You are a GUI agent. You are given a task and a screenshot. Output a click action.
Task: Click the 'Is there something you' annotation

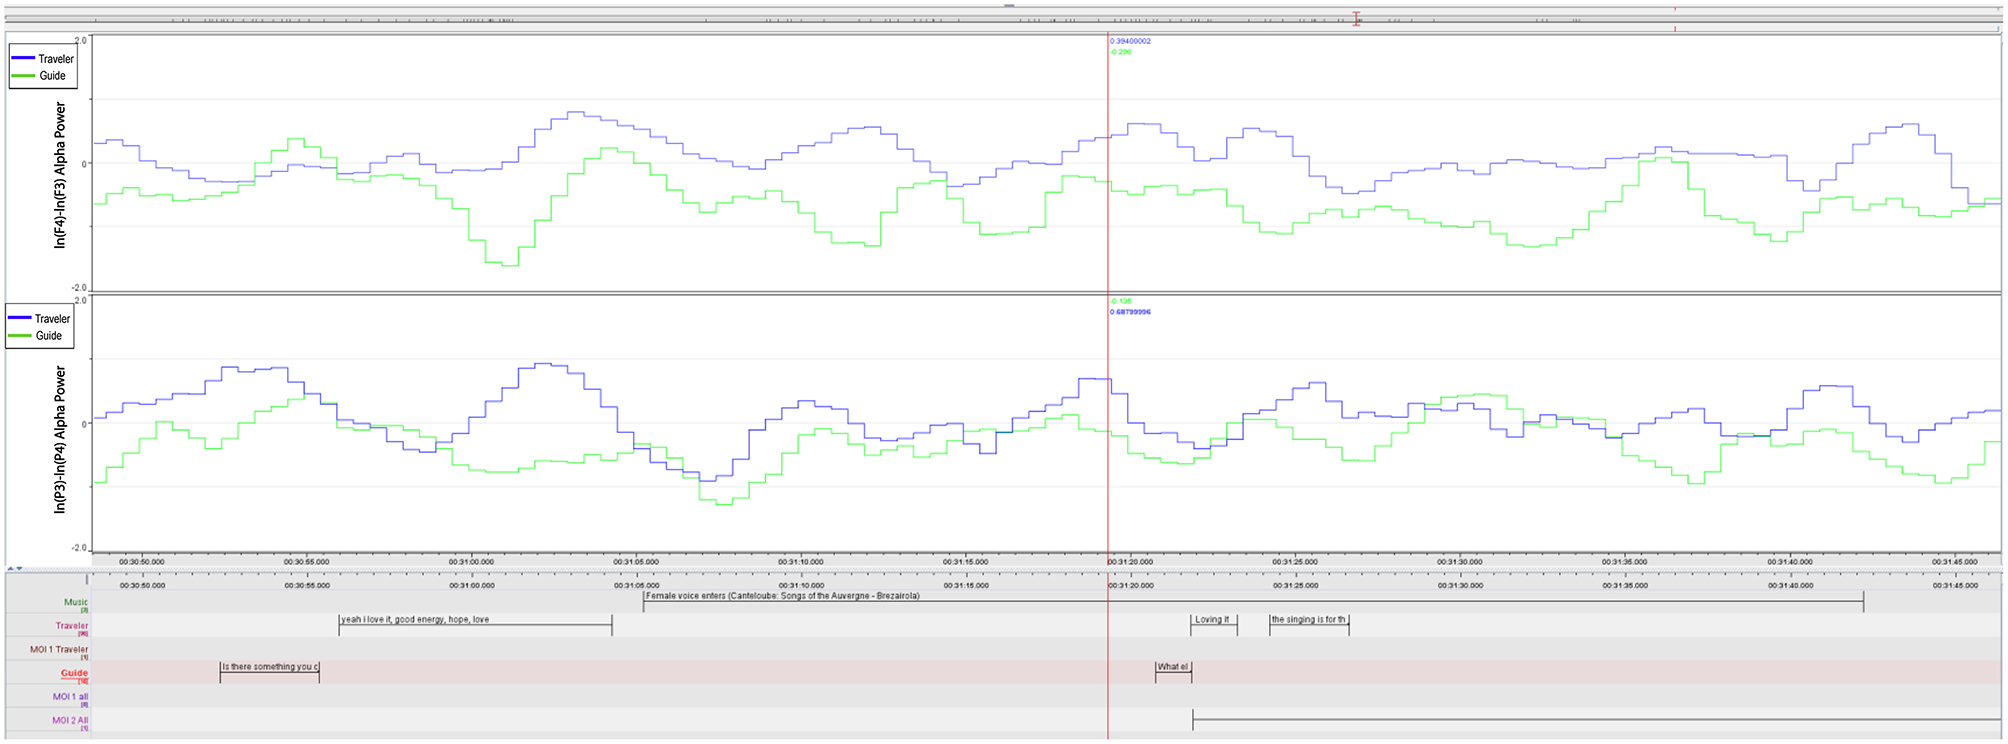[x=269, y=667]
